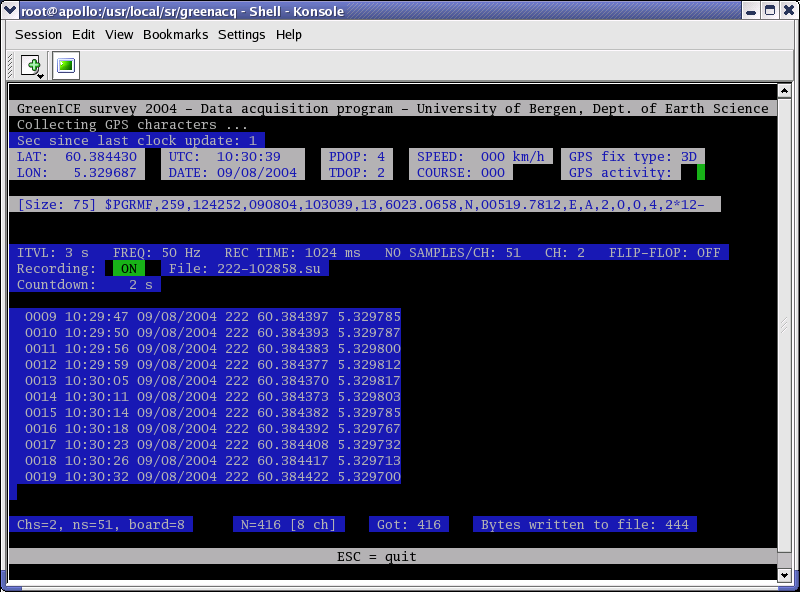Click the New Session icon in toolbar

pyautogui.click(x=31, y=66)
